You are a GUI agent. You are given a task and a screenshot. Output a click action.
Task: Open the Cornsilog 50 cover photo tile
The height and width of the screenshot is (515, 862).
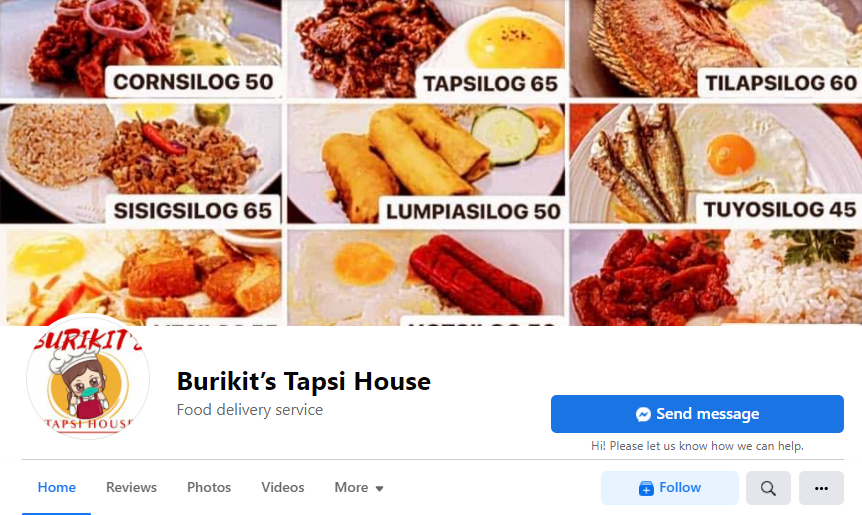(141, 49)
